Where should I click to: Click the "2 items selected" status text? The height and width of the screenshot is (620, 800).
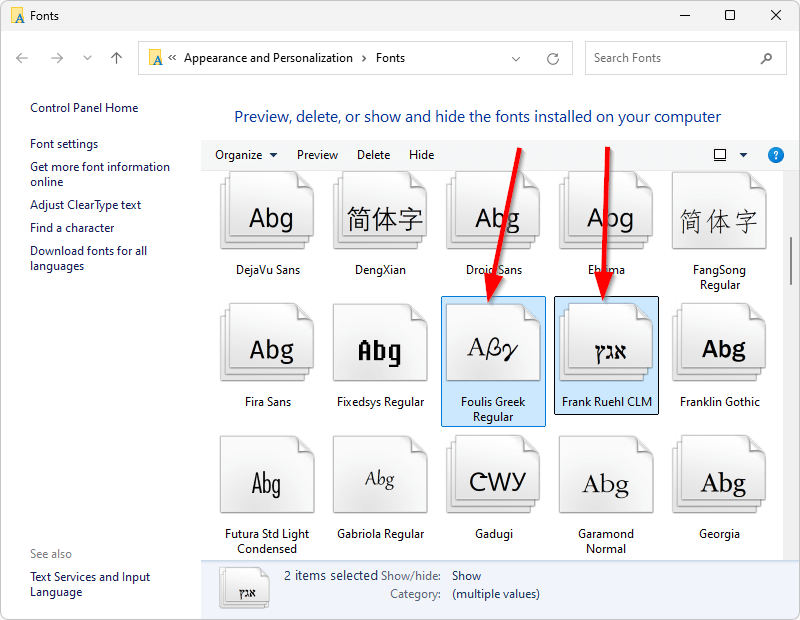click(331, 575)
